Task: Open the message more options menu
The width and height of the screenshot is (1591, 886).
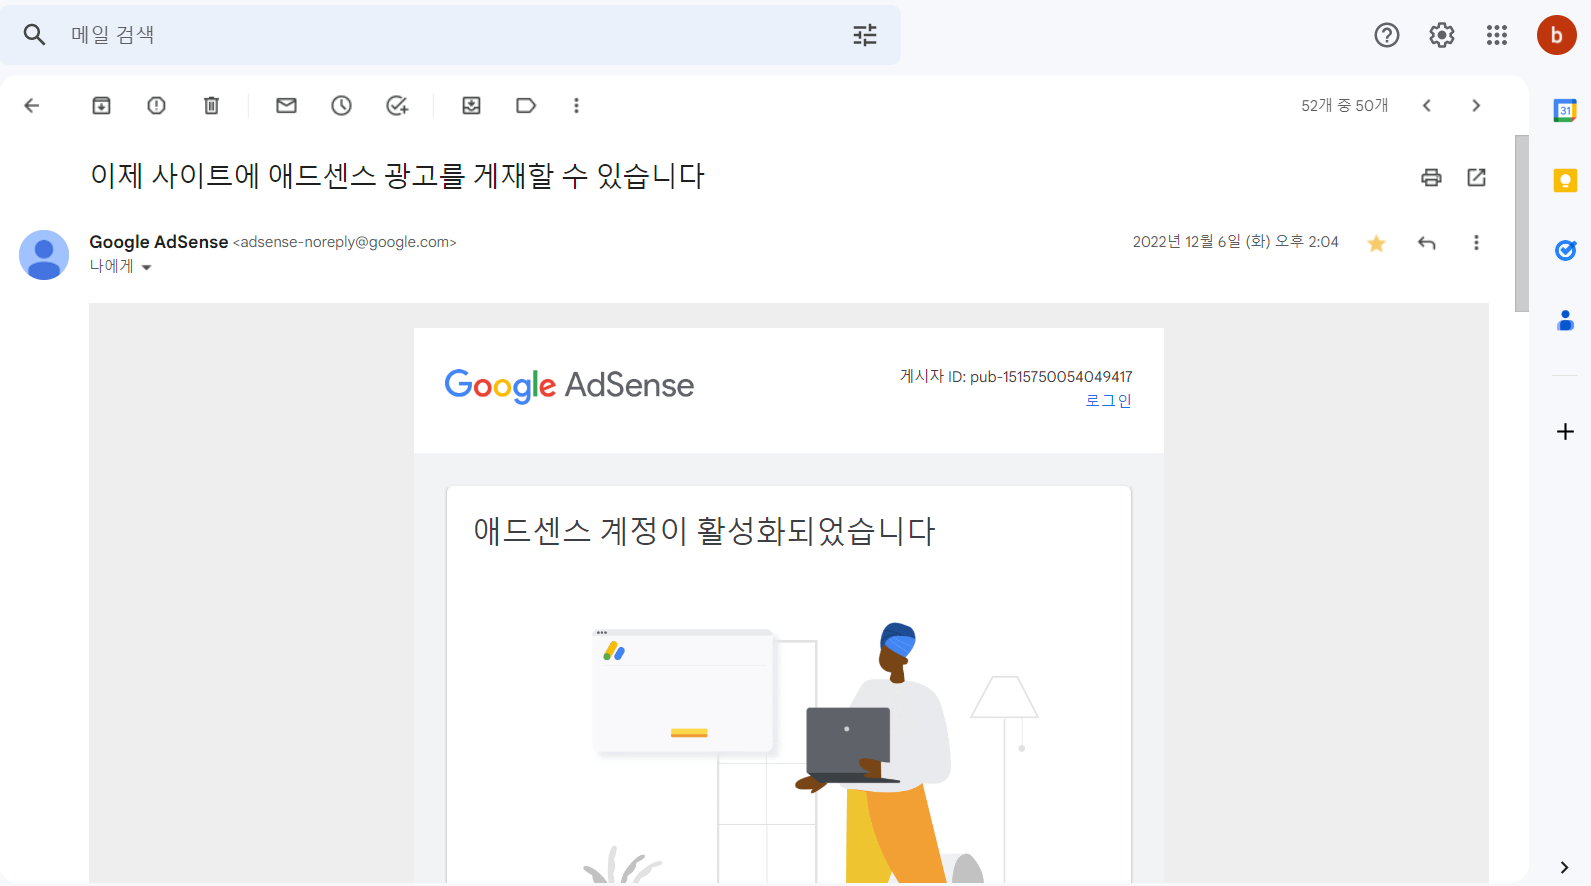Action: tap(1476, 243)
